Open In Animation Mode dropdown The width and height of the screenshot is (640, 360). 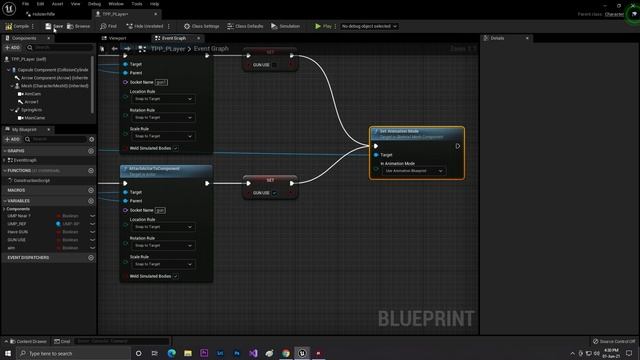coord(413,171)
